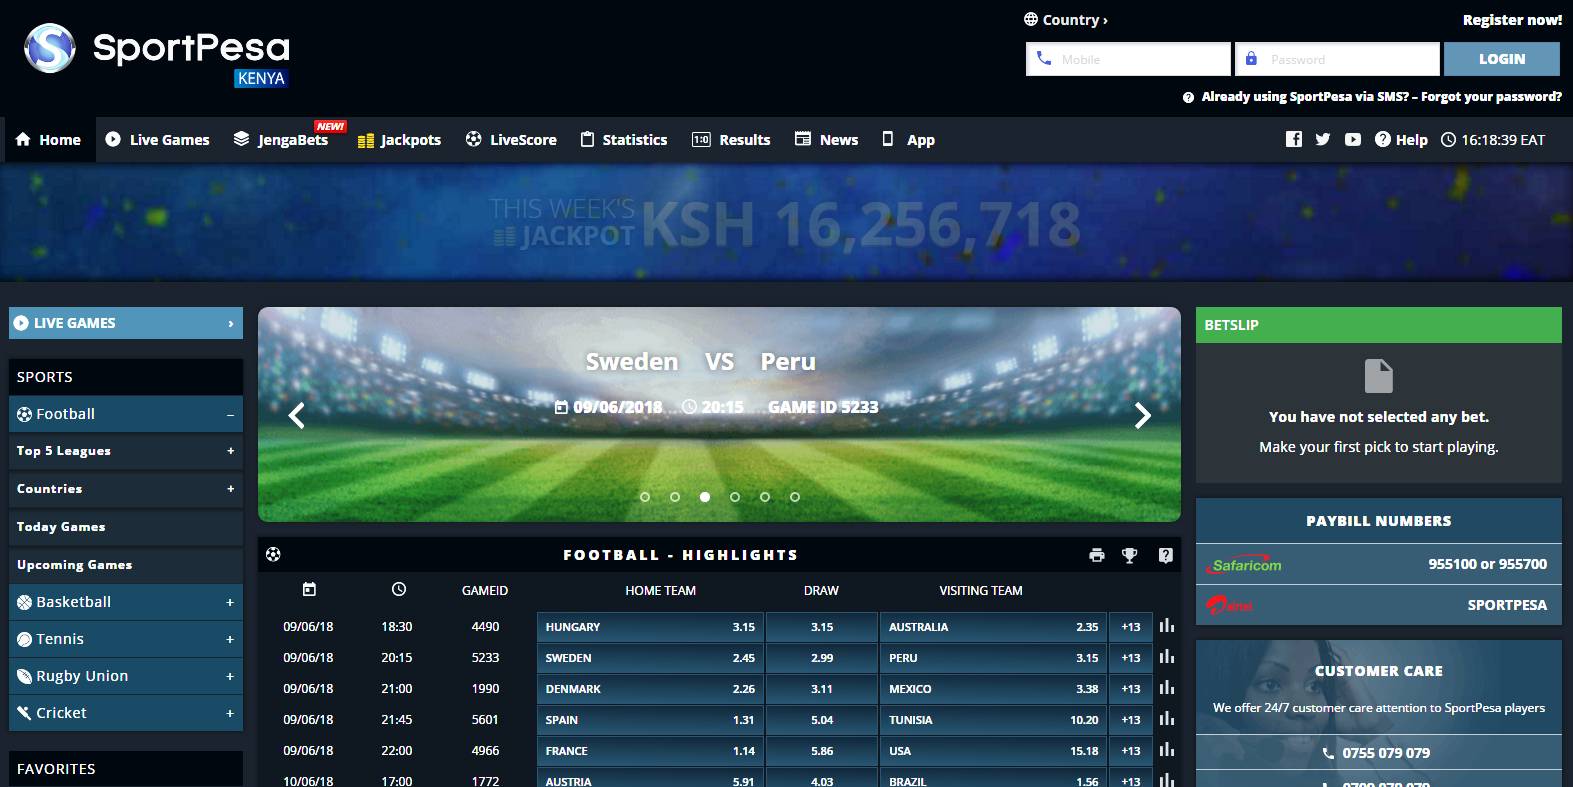
Task: Show +13 more markets for Hungary match
Action: pos(1131,627)
